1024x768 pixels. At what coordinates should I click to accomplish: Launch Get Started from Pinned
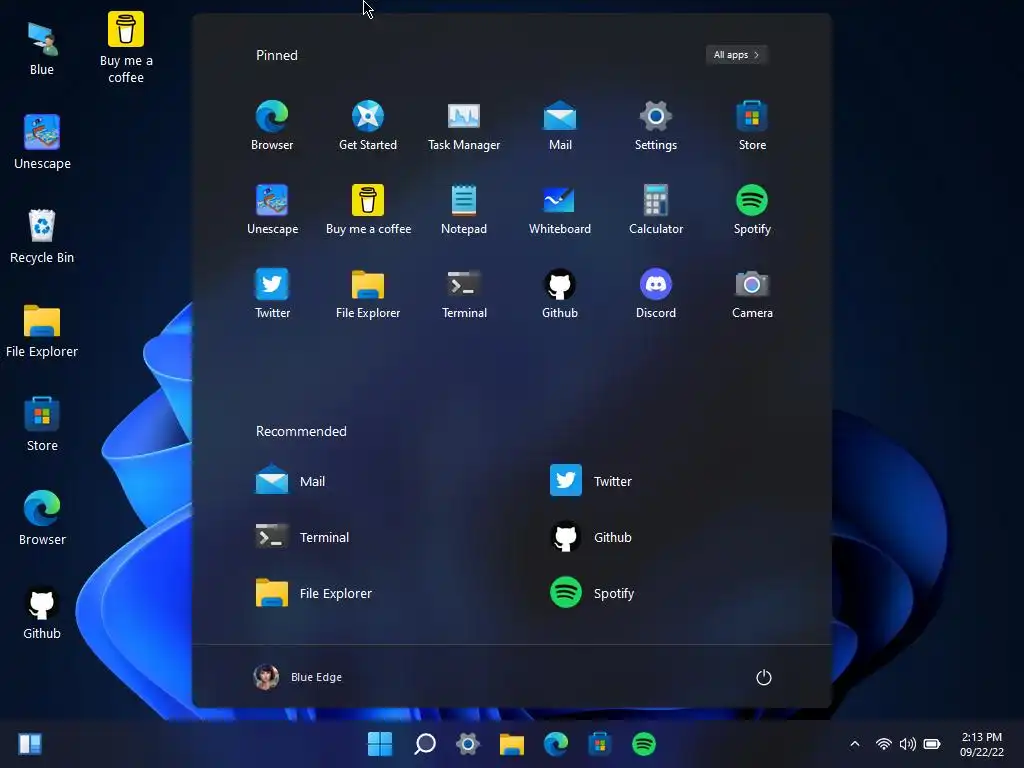tap(368, 125)
